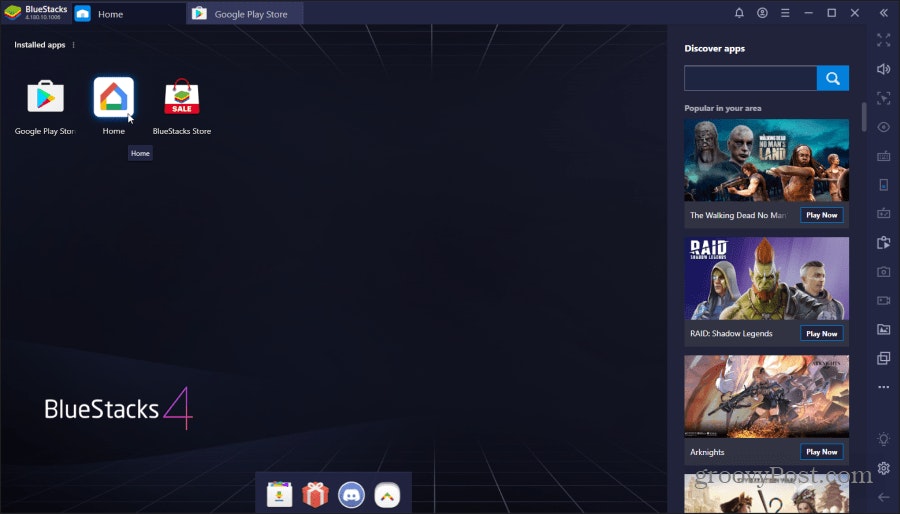This screenshot has width=900, height=514.
Task: Toggle fullscreen from the side toolbar
Action: pyautogui.click(x=884, y=40)
